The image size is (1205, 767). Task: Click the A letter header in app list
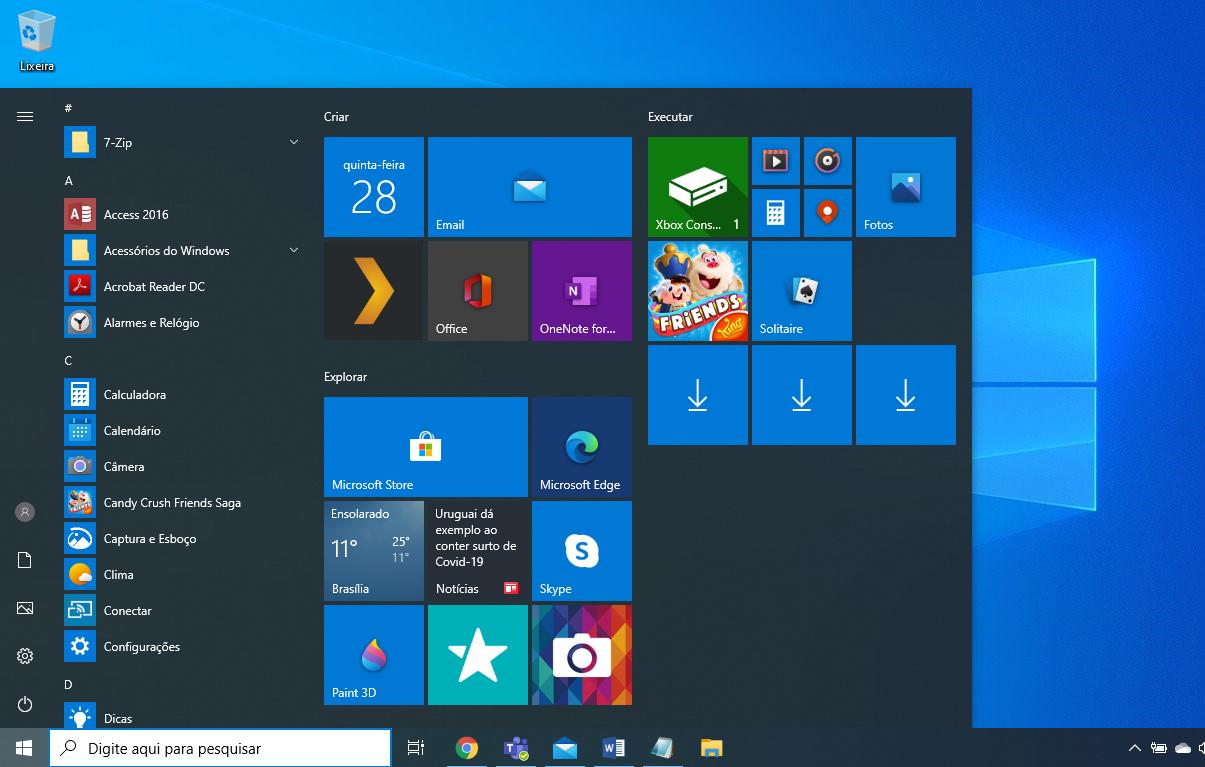pos(69,181)
